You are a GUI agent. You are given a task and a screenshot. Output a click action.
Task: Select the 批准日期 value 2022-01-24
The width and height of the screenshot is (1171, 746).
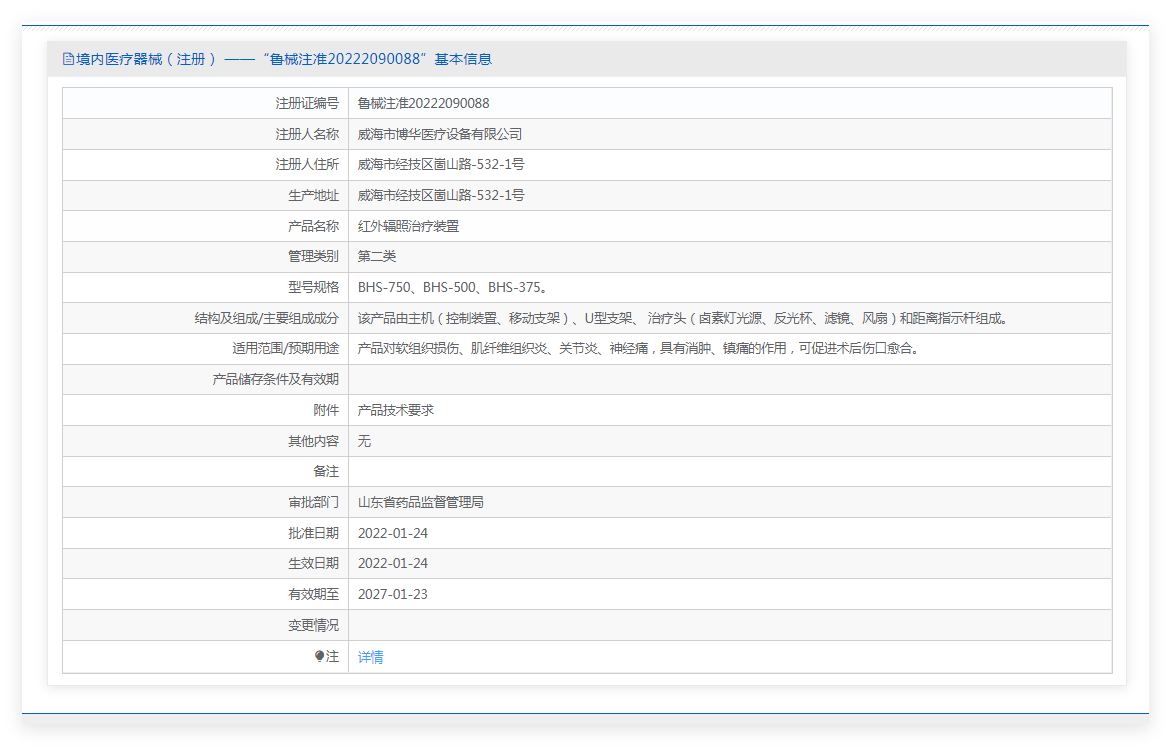tap(393, 533)
